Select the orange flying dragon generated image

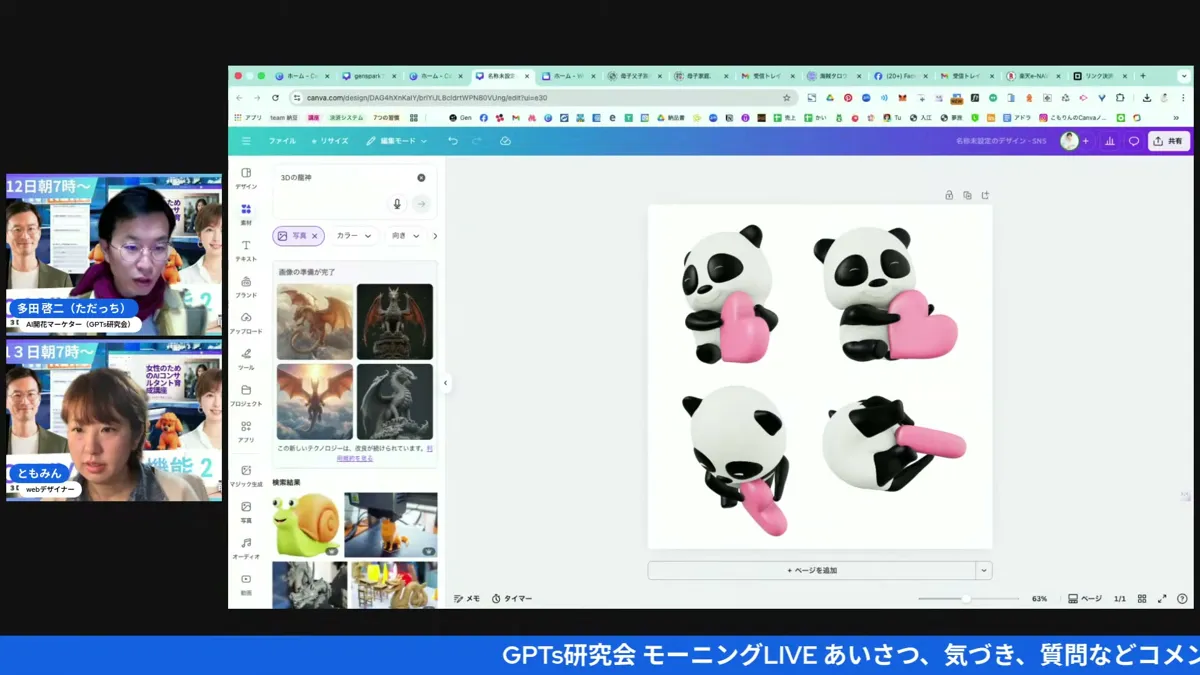315,322
